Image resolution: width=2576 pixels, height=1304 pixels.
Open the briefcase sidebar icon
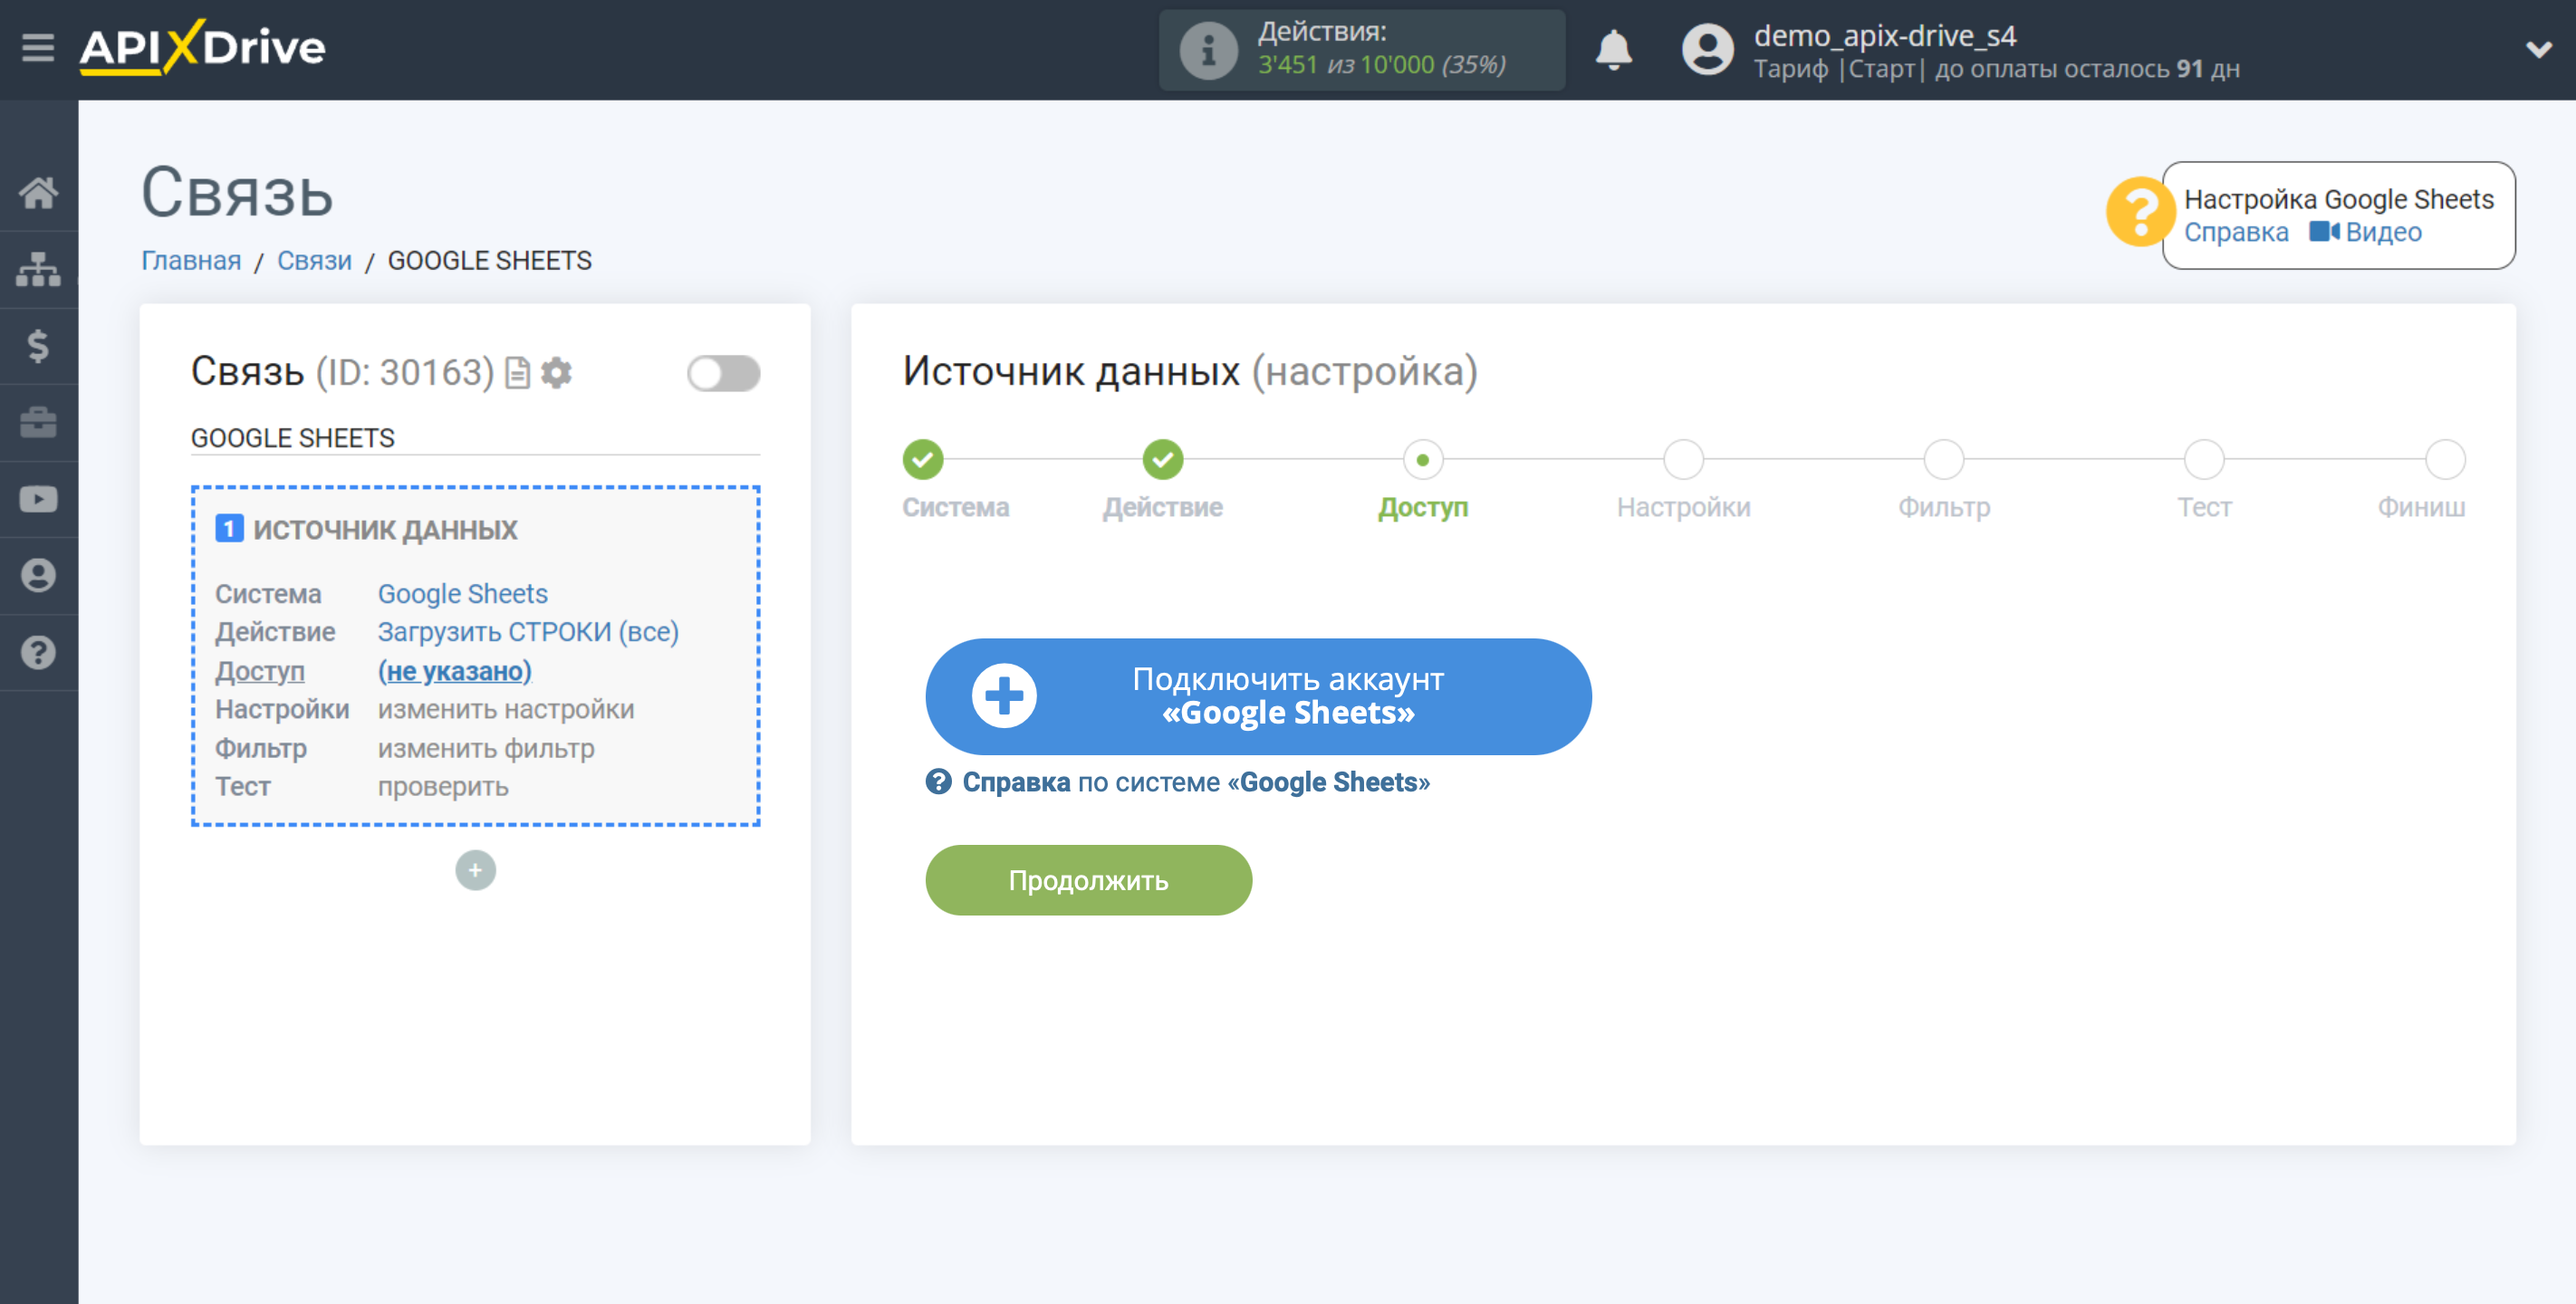(x=38, y=422)
